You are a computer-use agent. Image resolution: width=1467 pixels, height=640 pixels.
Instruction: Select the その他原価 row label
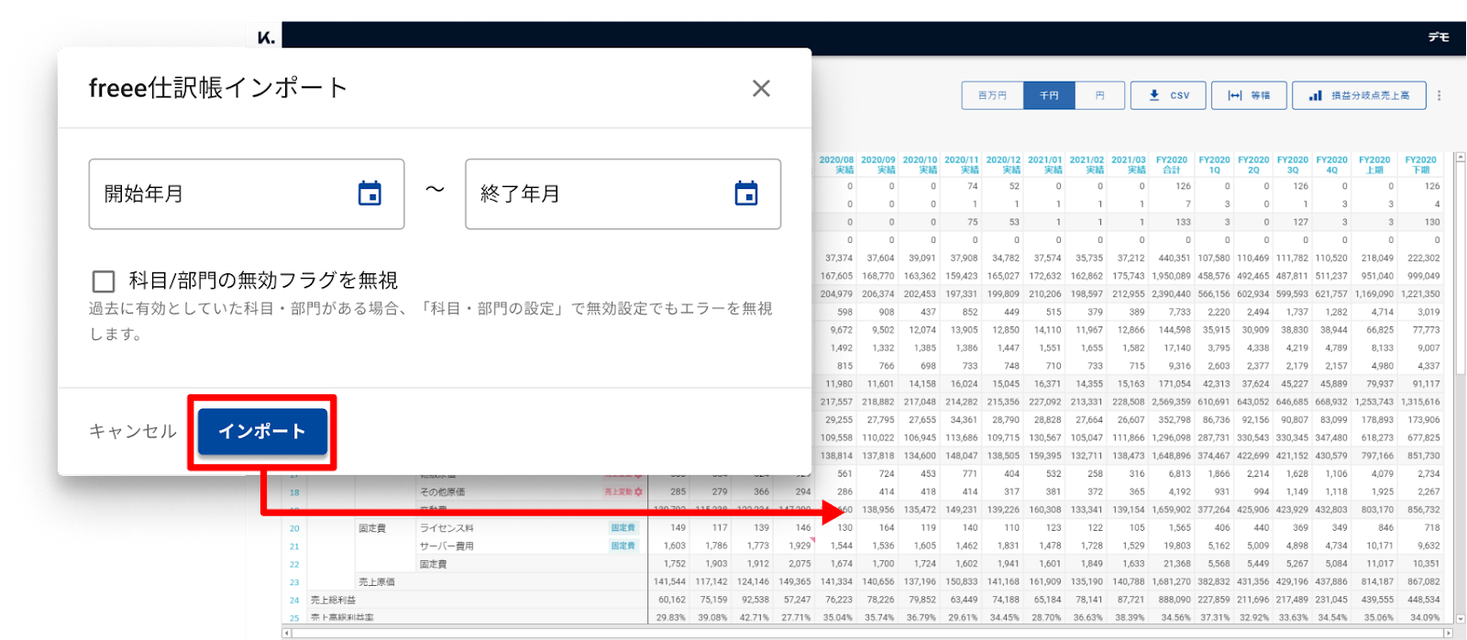[x=441, y=492]
